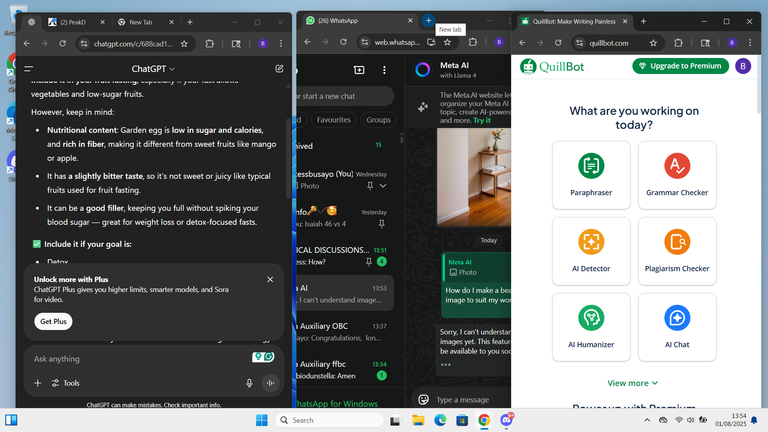The width and height of the screenshot is (768, 432).
Task: Open the Windows Start menu
Action: click(262, 420)
